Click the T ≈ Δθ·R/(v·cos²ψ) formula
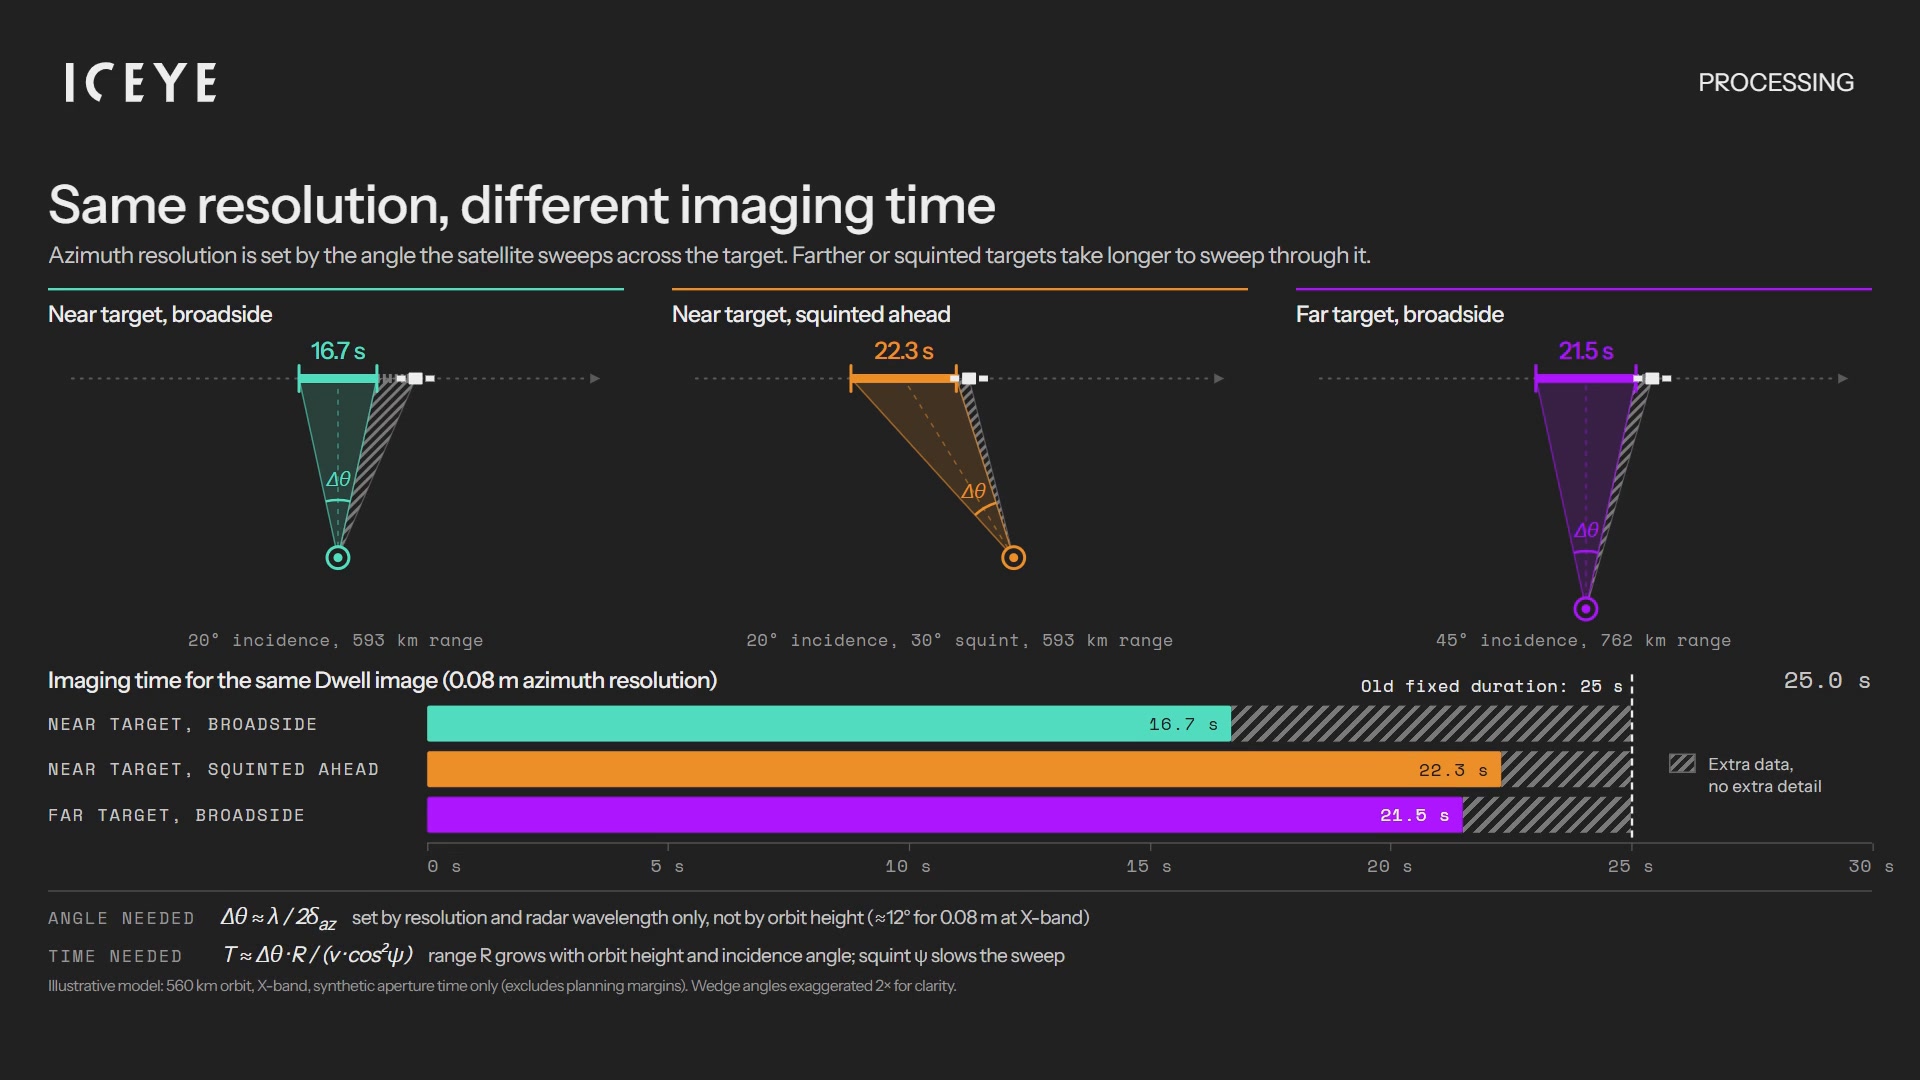 click(318, 955)
